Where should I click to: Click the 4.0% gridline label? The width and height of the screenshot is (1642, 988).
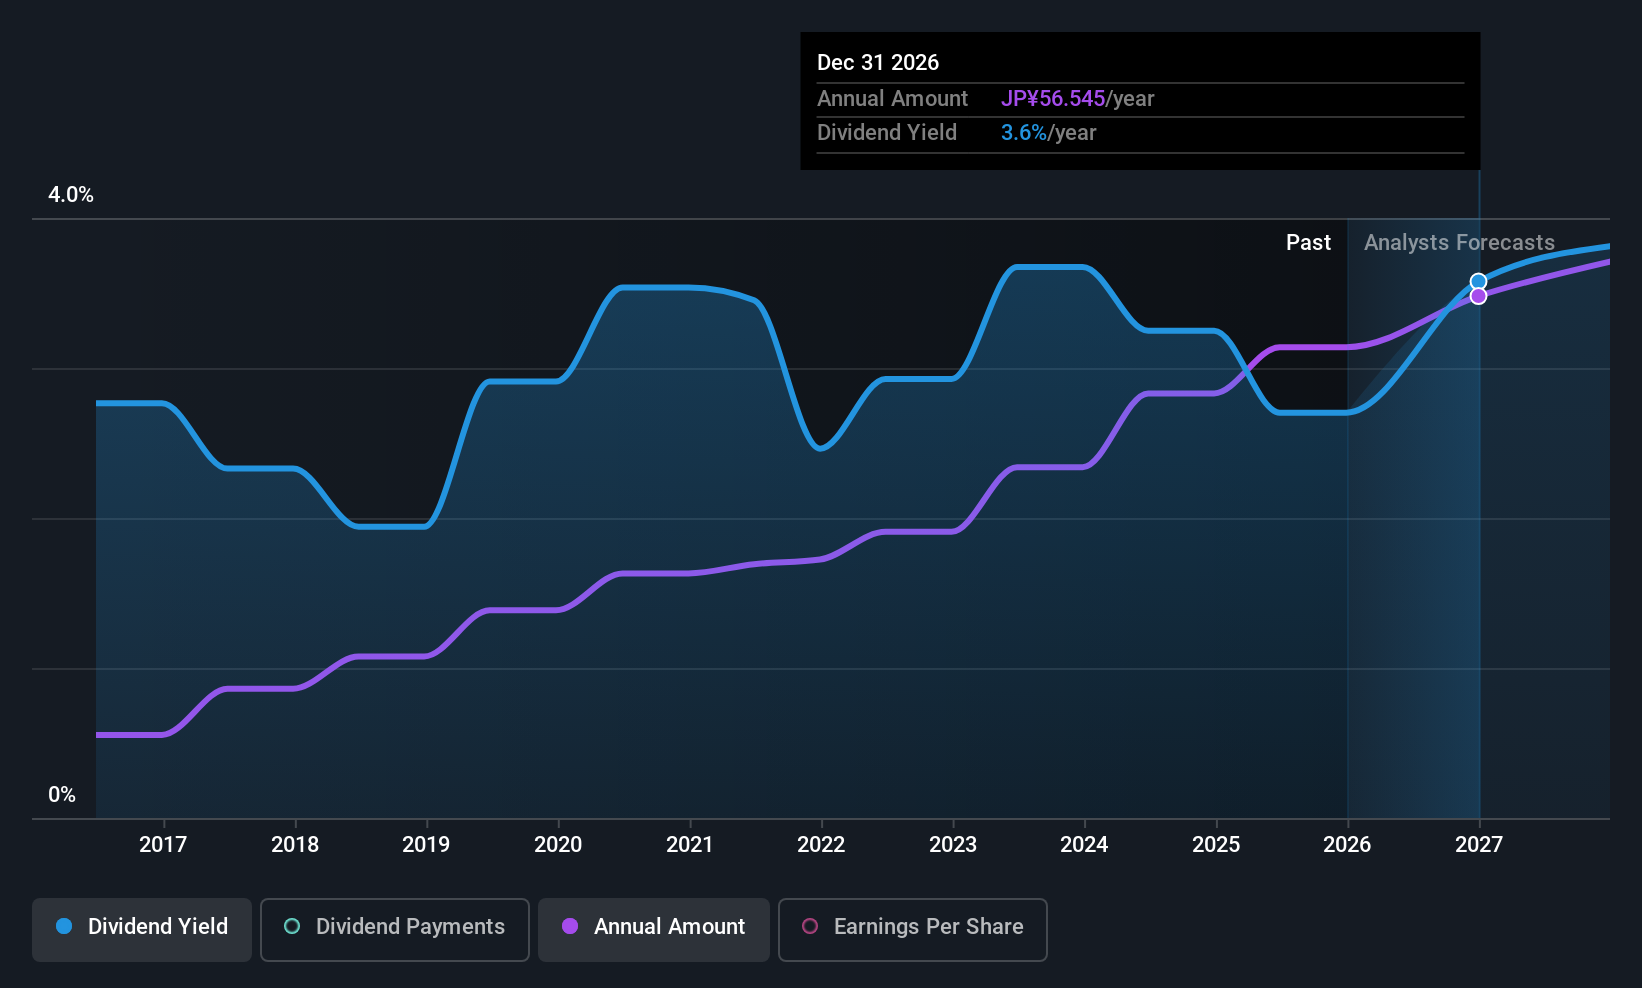pyautogui.click(x=70, y=195)
